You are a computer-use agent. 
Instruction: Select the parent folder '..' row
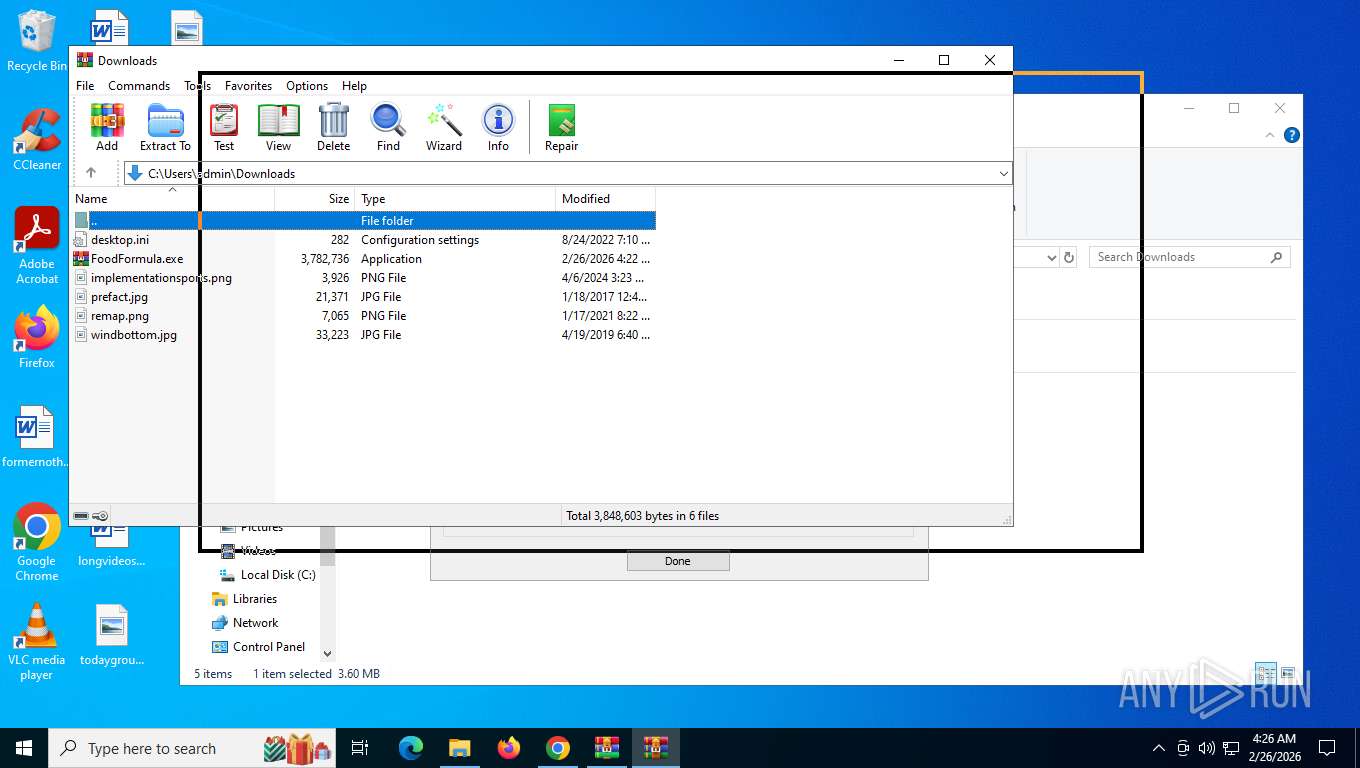363,221
